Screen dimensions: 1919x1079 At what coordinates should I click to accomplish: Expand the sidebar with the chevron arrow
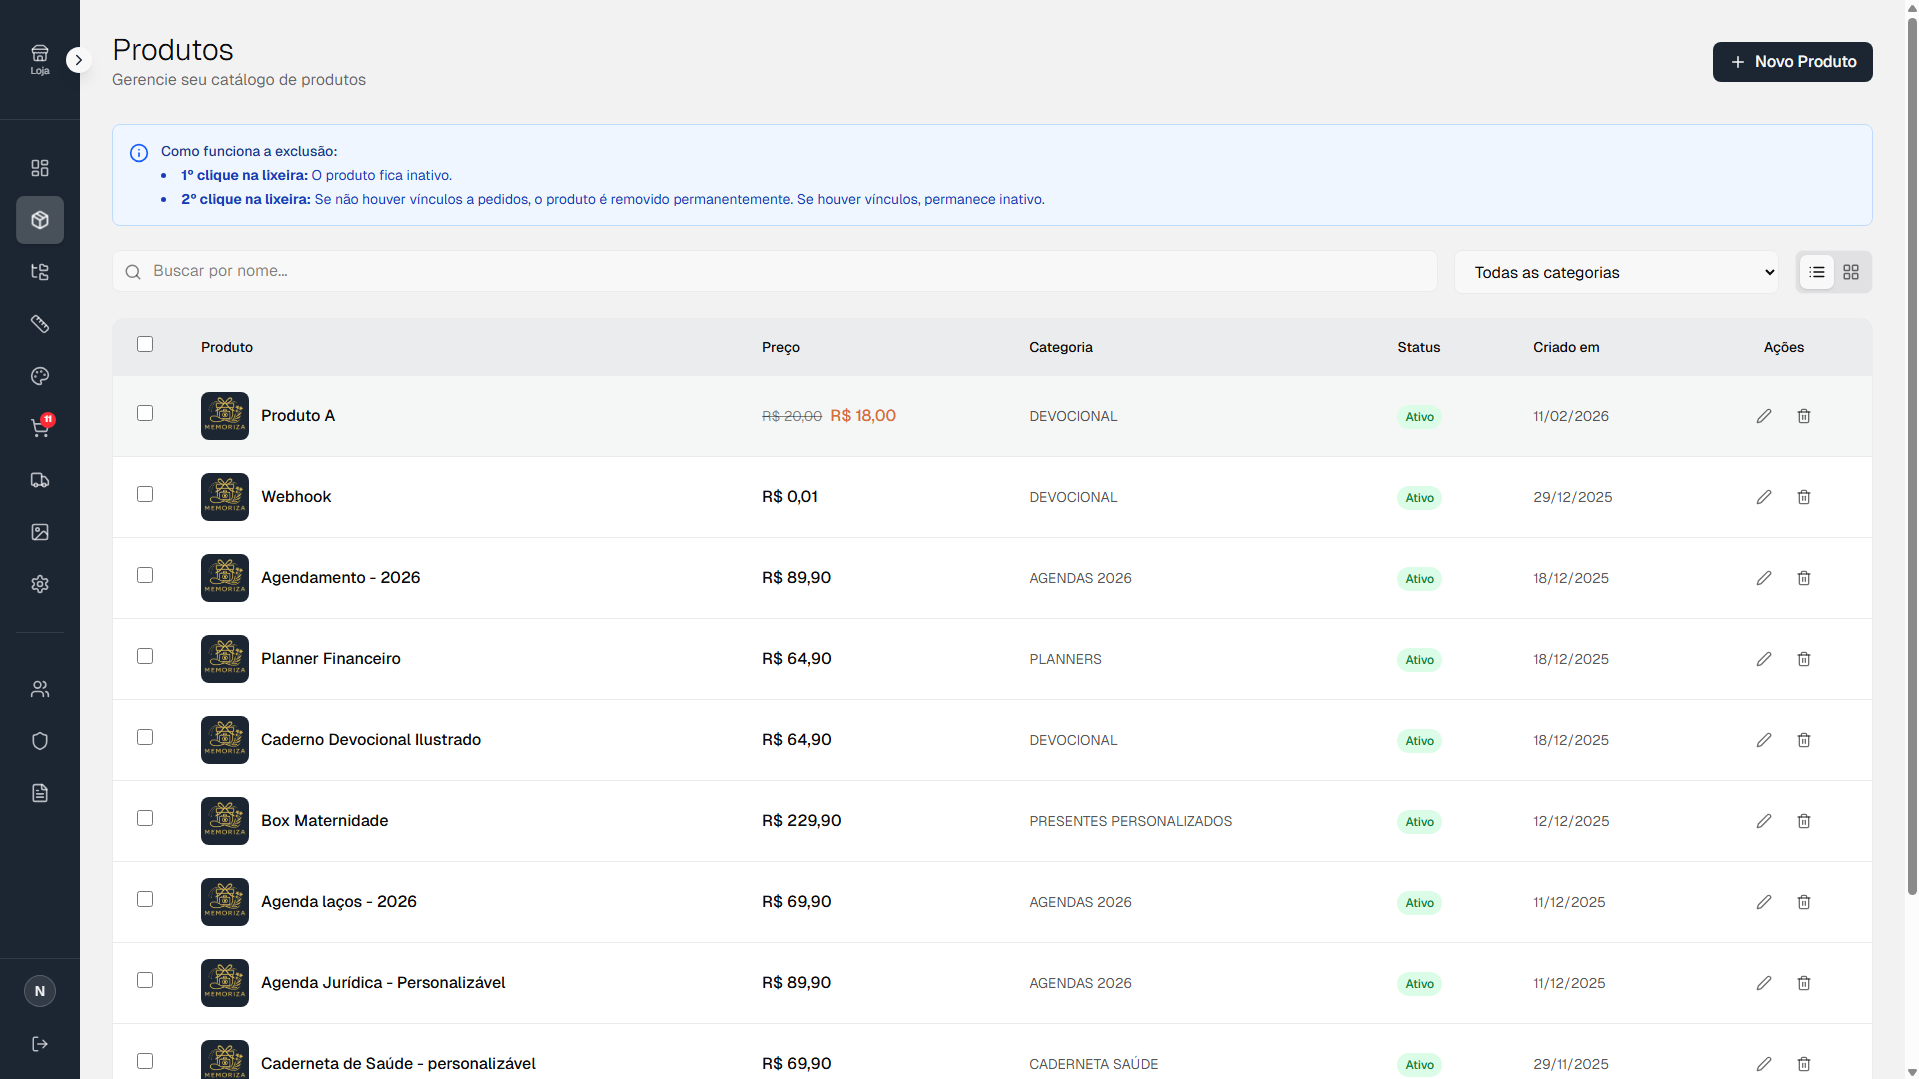[x=78, y=60]
